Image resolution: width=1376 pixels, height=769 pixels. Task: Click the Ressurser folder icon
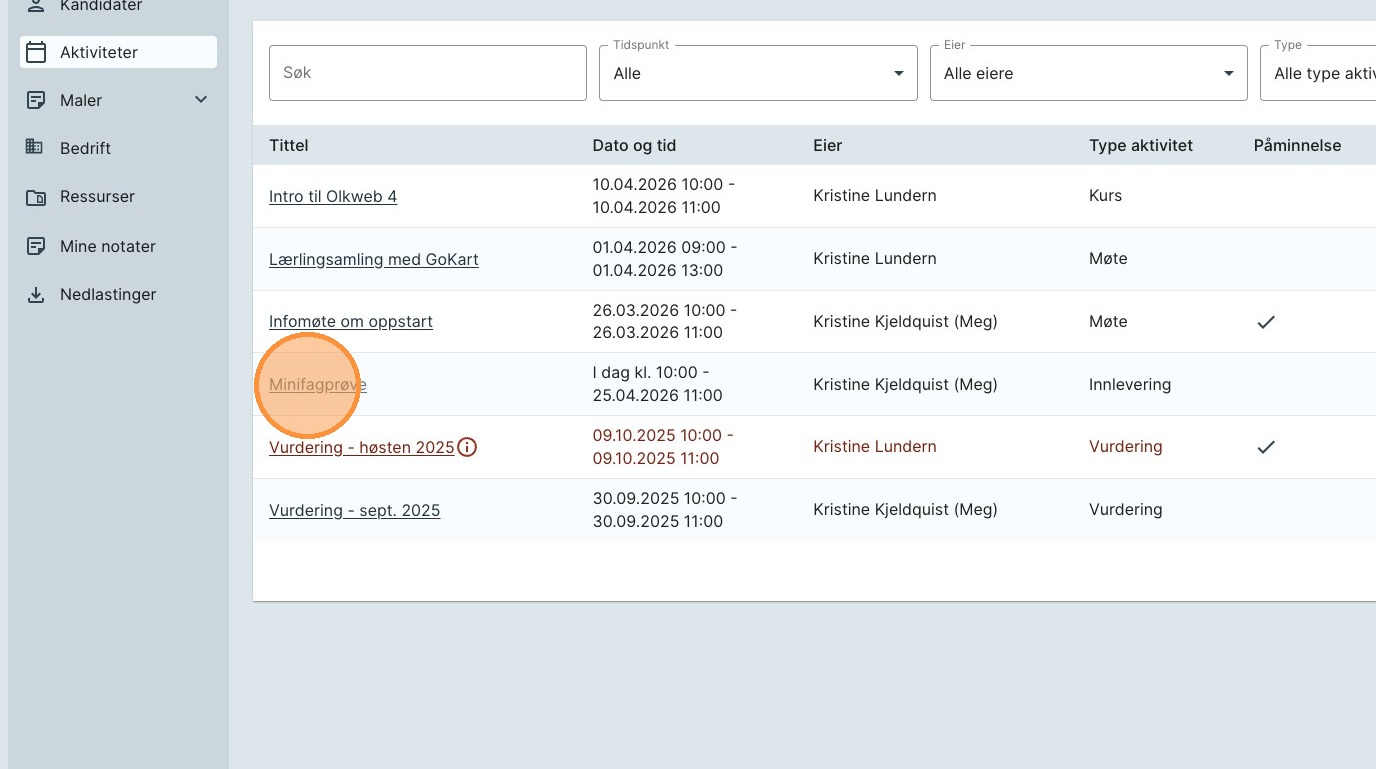pyautogui.click(x=36, y=197)
